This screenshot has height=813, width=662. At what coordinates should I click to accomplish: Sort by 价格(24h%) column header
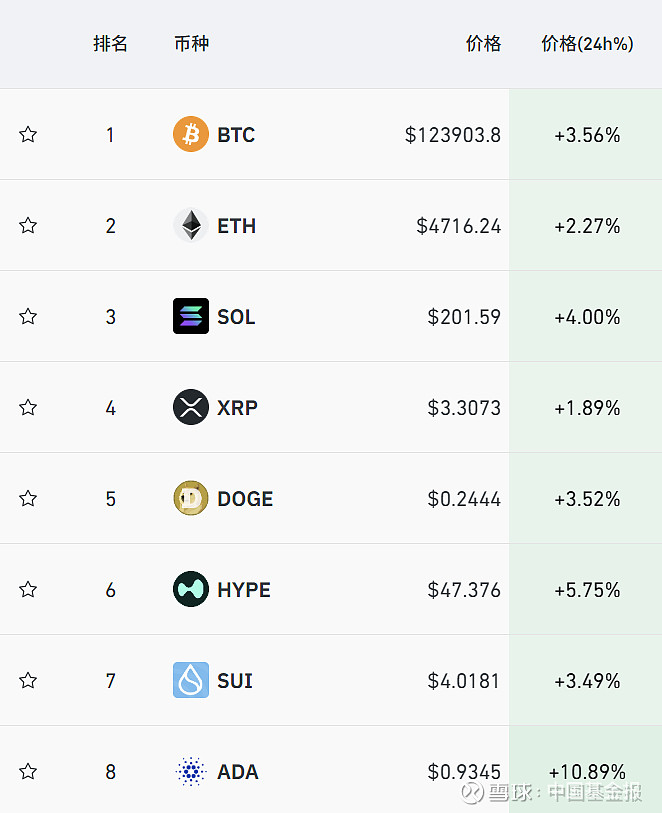coord(587,44)
